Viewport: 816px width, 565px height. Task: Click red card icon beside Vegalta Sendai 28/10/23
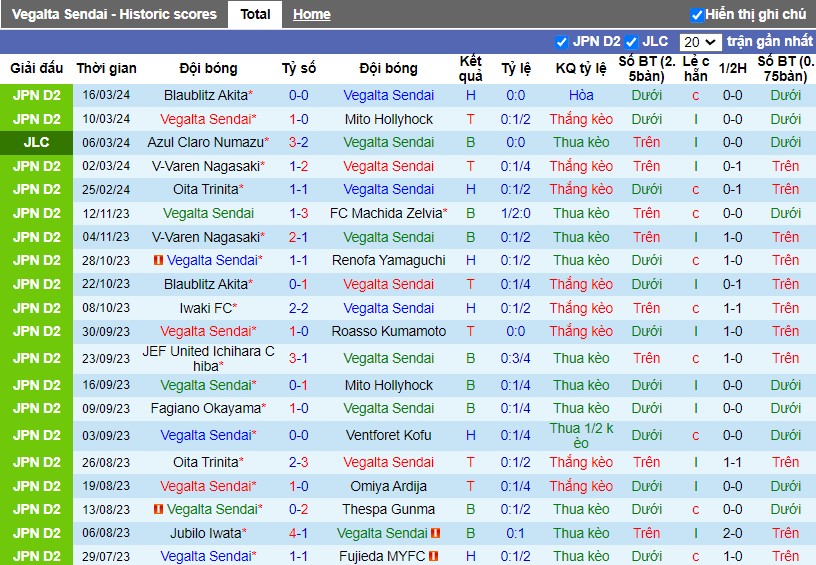coord(158,260)
